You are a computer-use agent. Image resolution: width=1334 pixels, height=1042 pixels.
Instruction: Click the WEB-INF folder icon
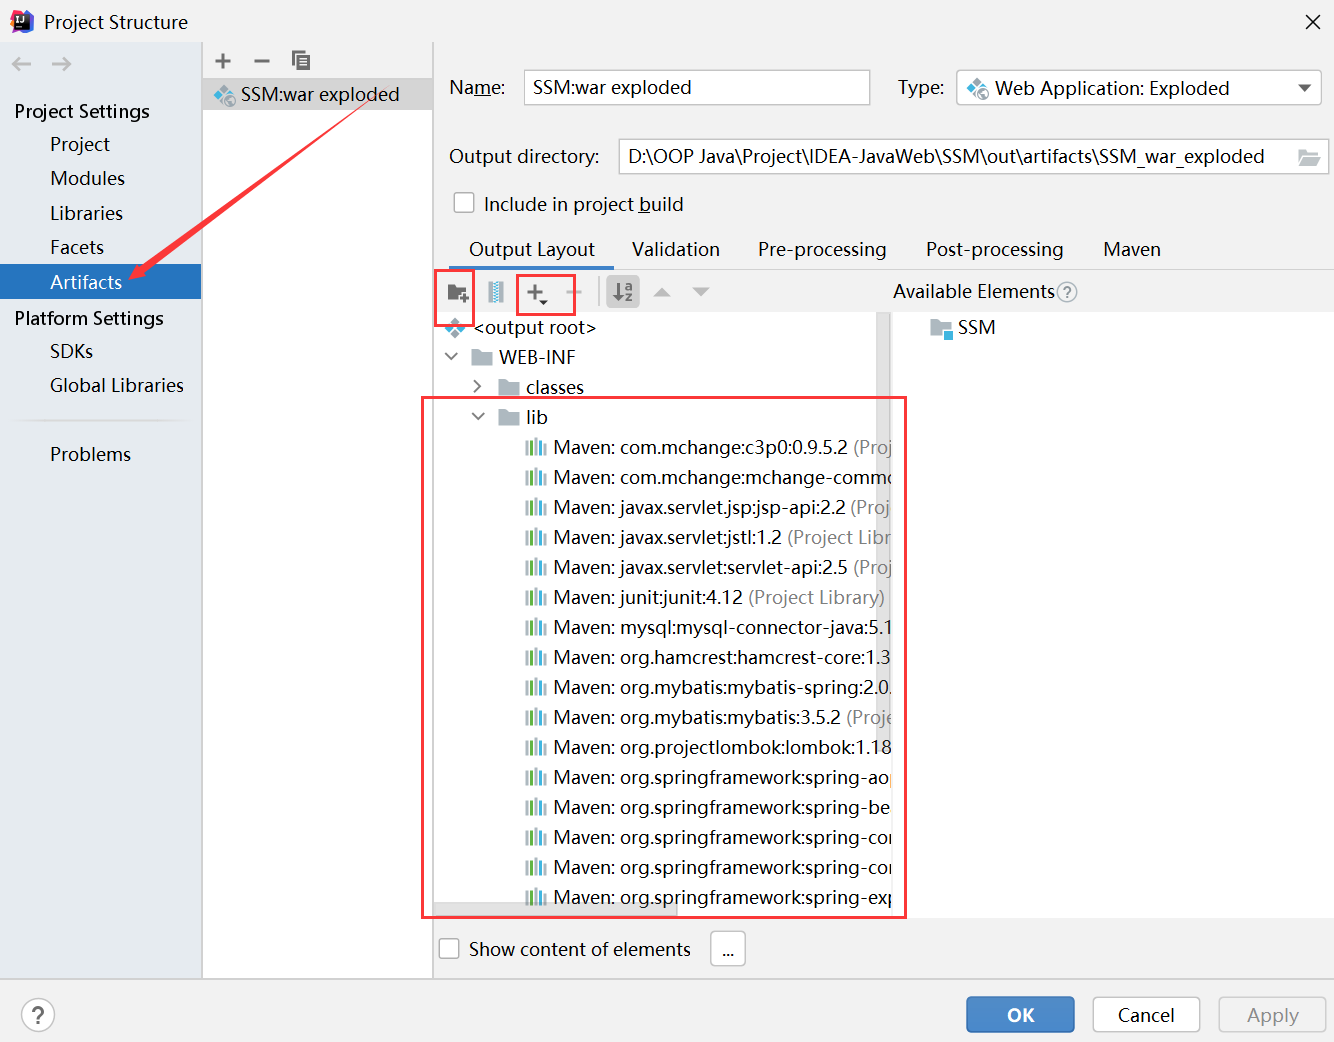pos(482,357)
